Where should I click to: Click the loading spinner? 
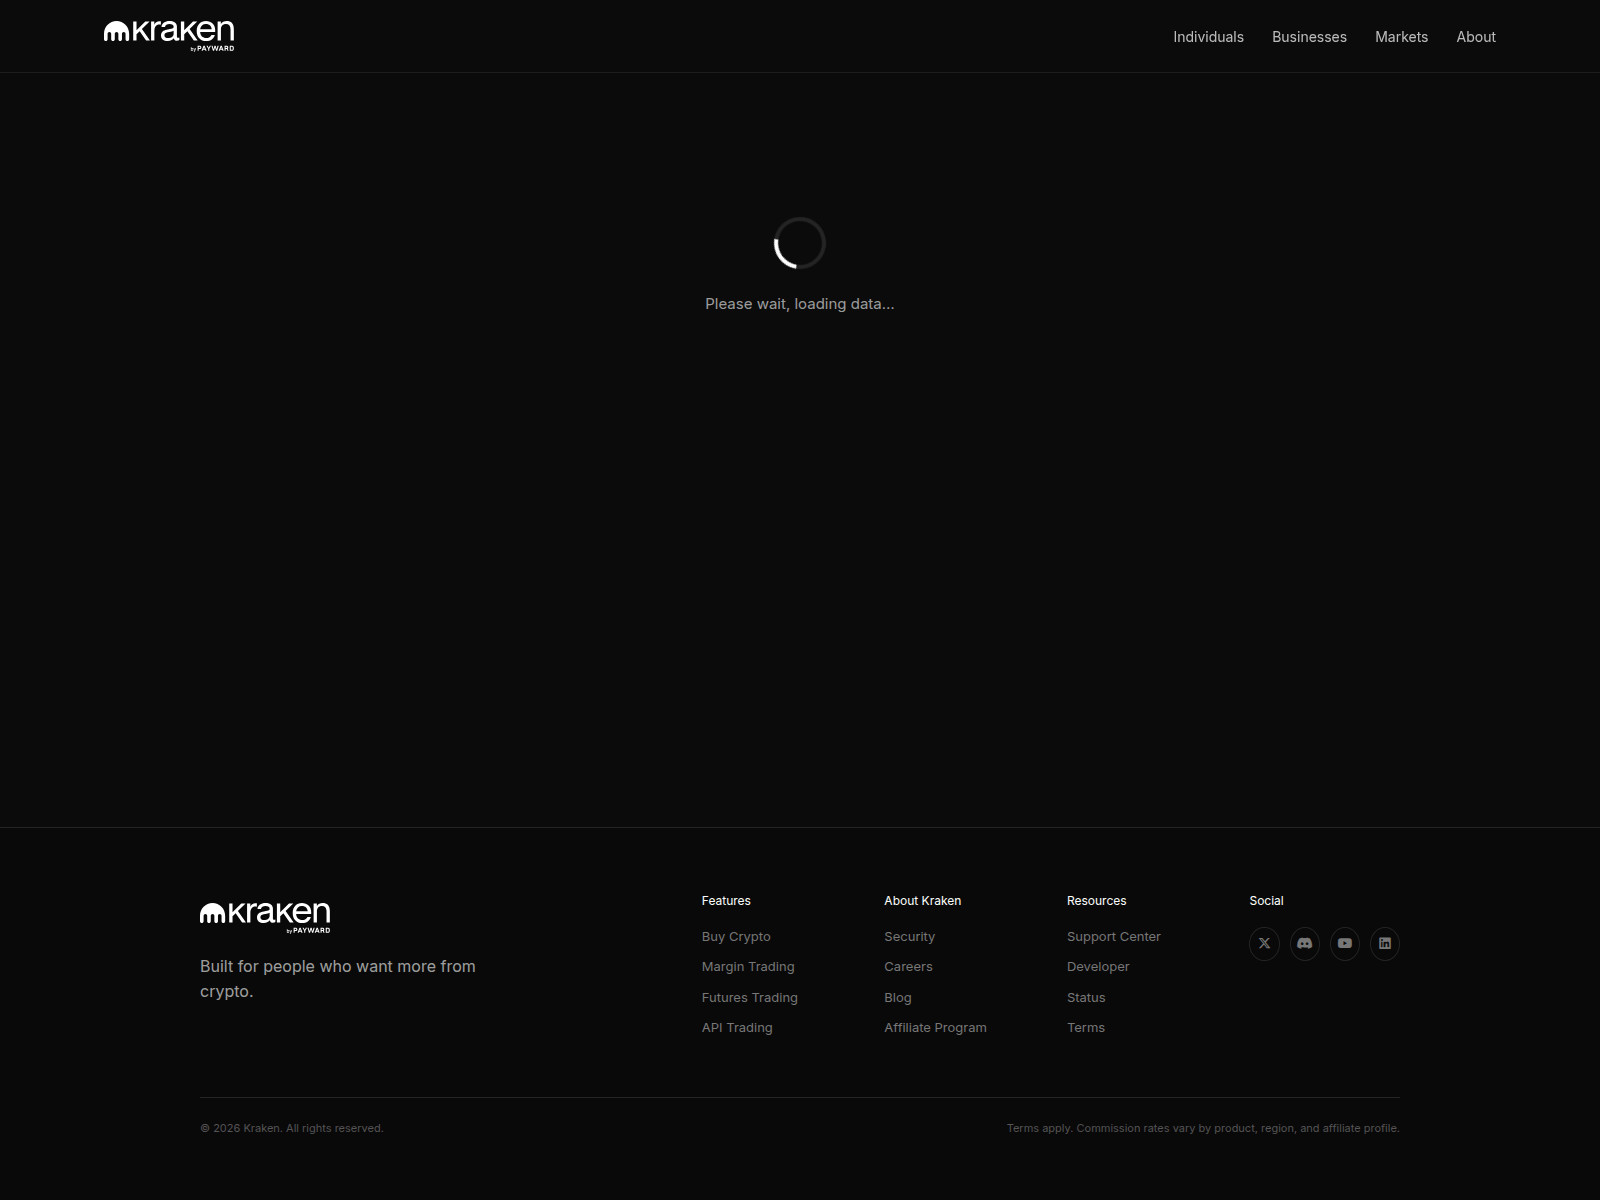pos(800,243)
